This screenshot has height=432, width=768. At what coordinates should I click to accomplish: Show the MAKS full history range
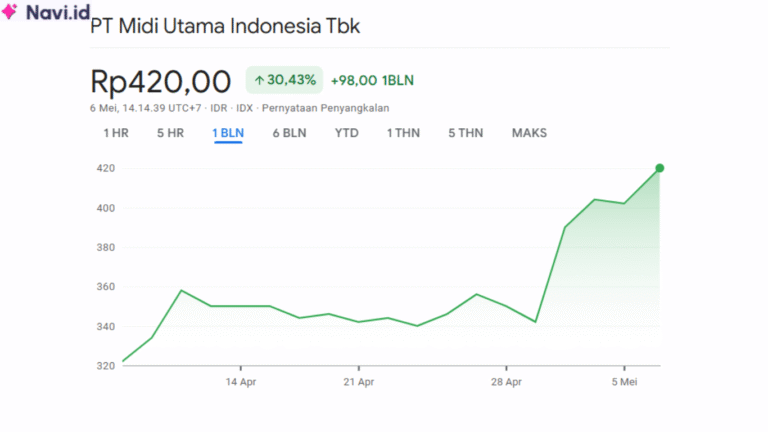[529, 133]
